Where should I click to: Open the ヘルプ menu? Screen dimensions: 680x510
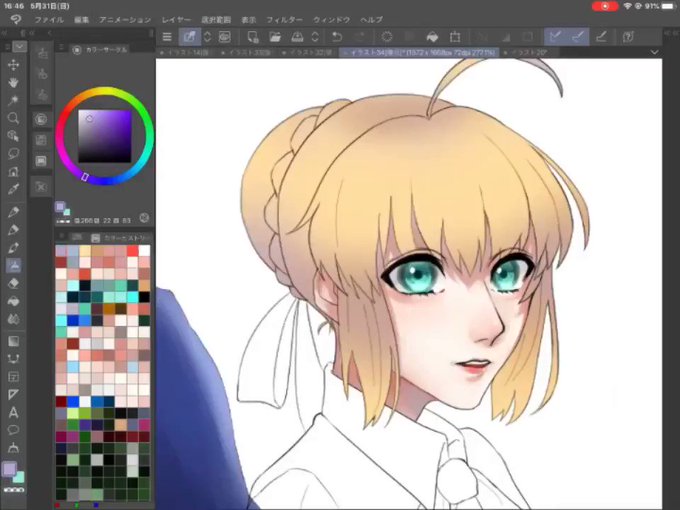coord(371,20)
